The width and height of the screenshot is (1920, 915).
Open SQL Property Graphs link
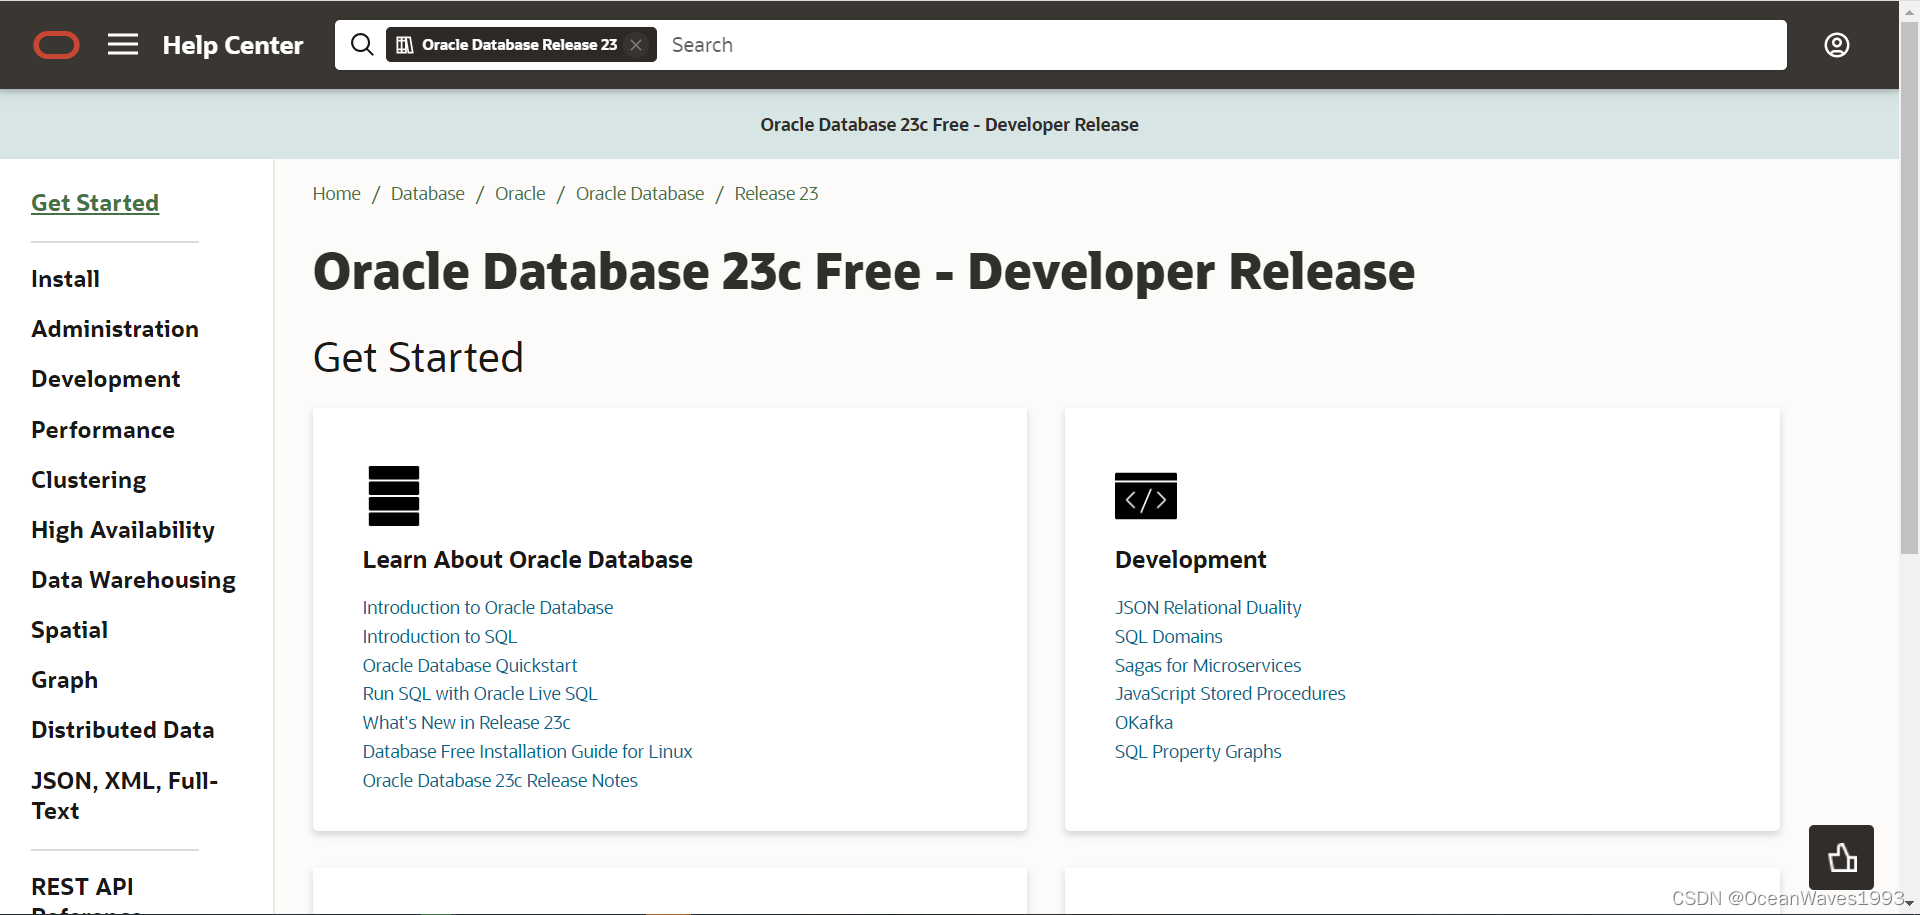click(1198, 752)
